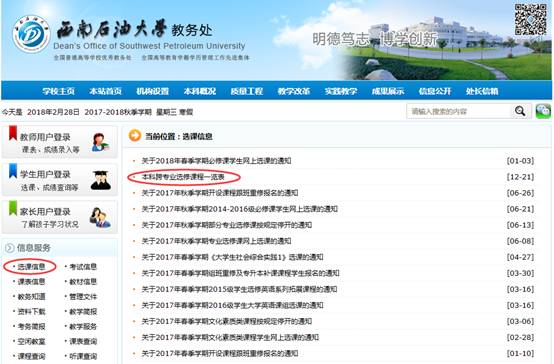The width and height of the screenshot is (554, 364).
Task: Open the green WeChat icon
Action: 543,111
